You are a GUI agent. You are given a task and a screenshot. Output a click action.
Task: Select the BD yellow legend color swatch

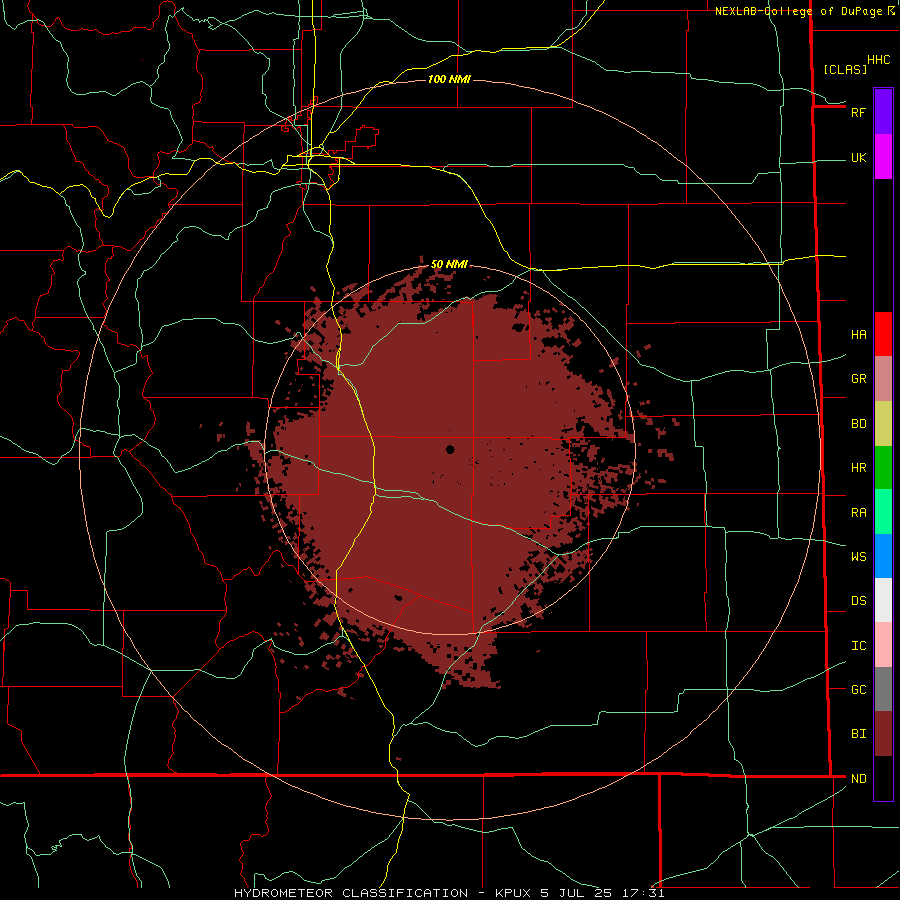pyautogui.click(x=883, y=424)
